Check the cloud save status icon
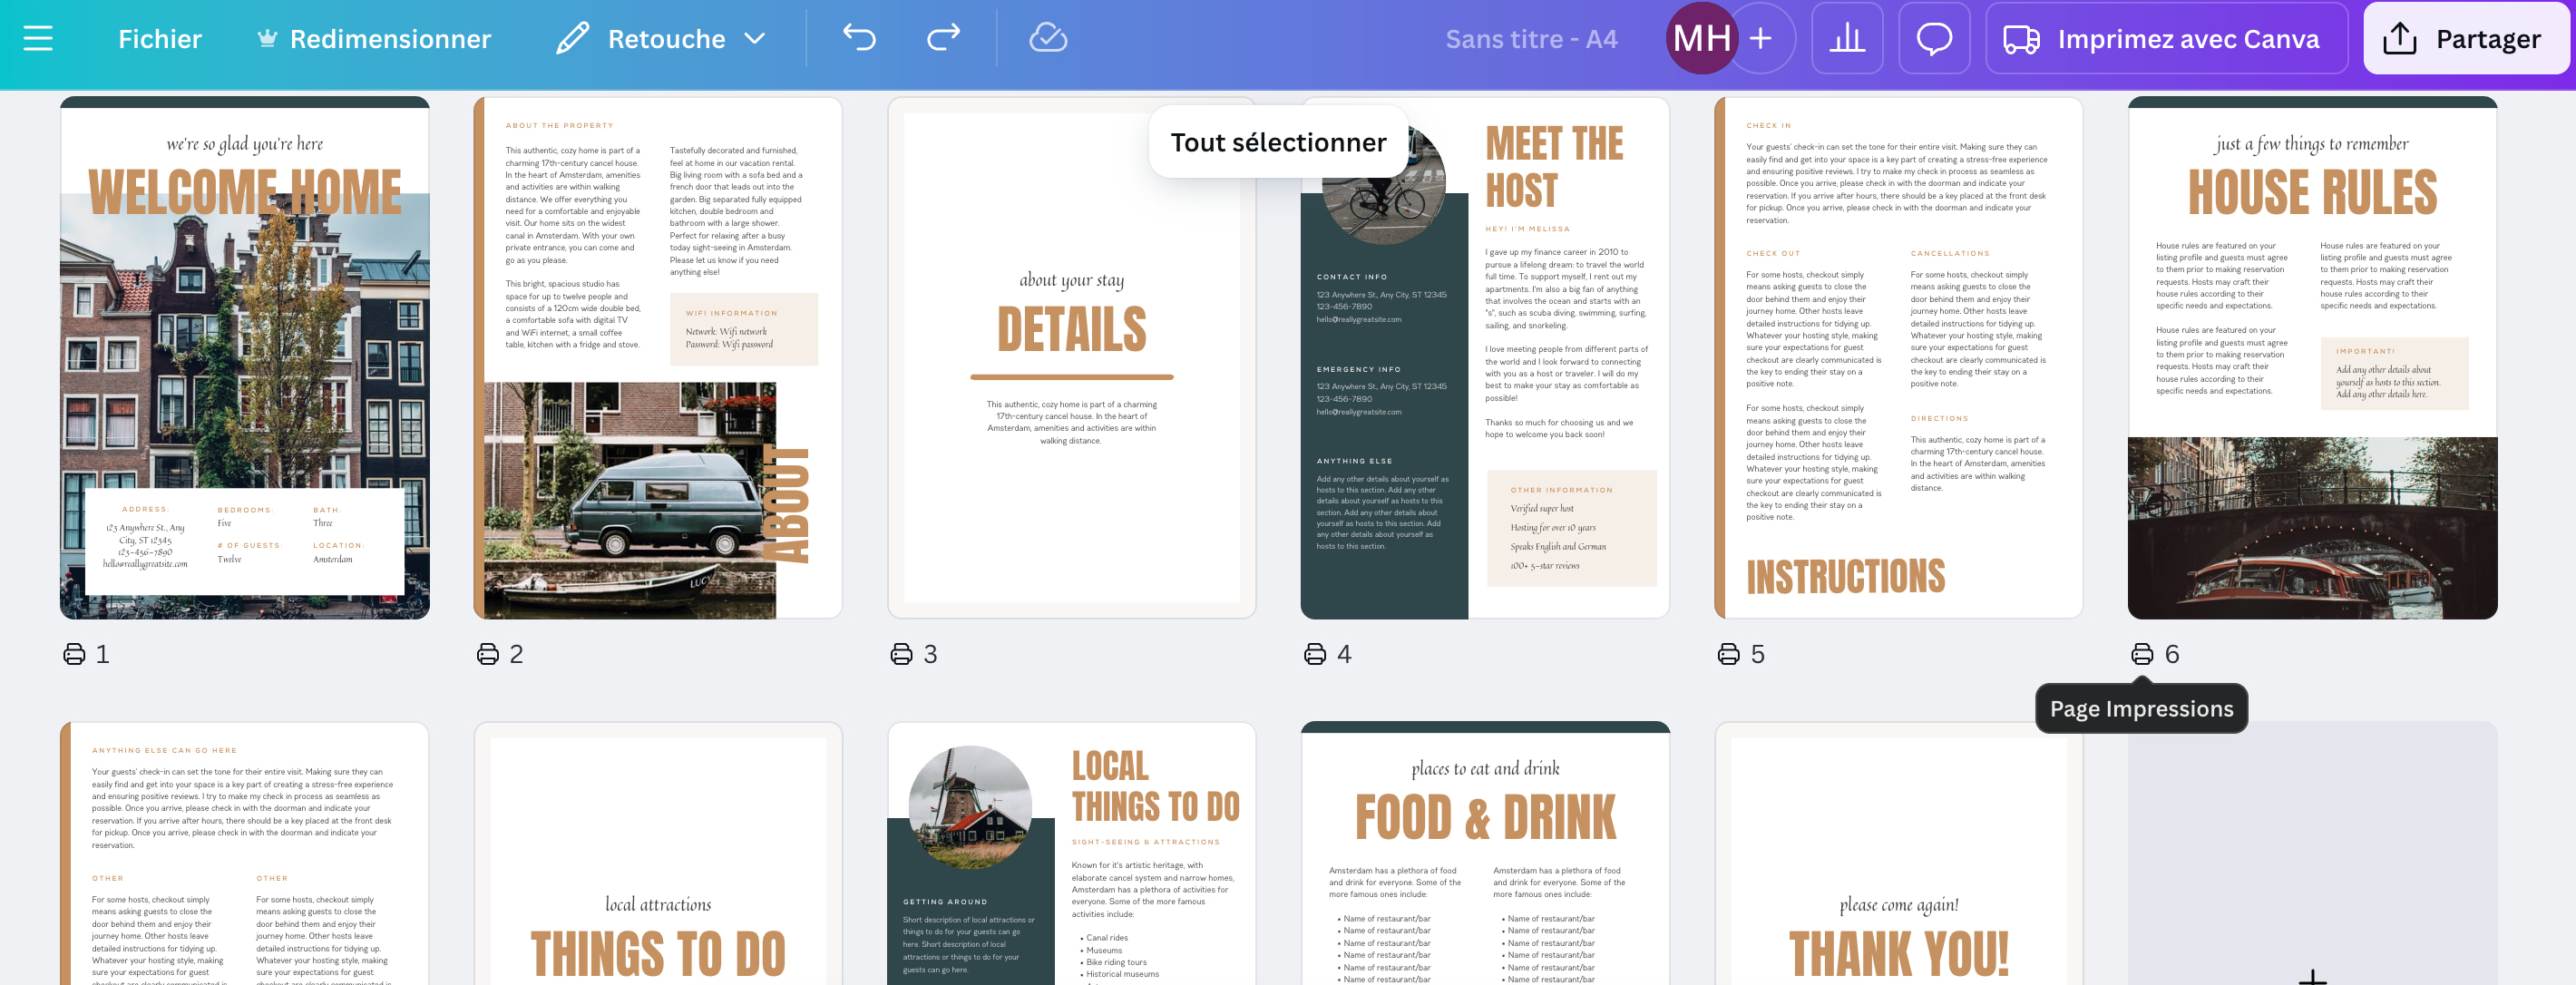The width and height of the screenshot is (2576, 985). 1046,39
